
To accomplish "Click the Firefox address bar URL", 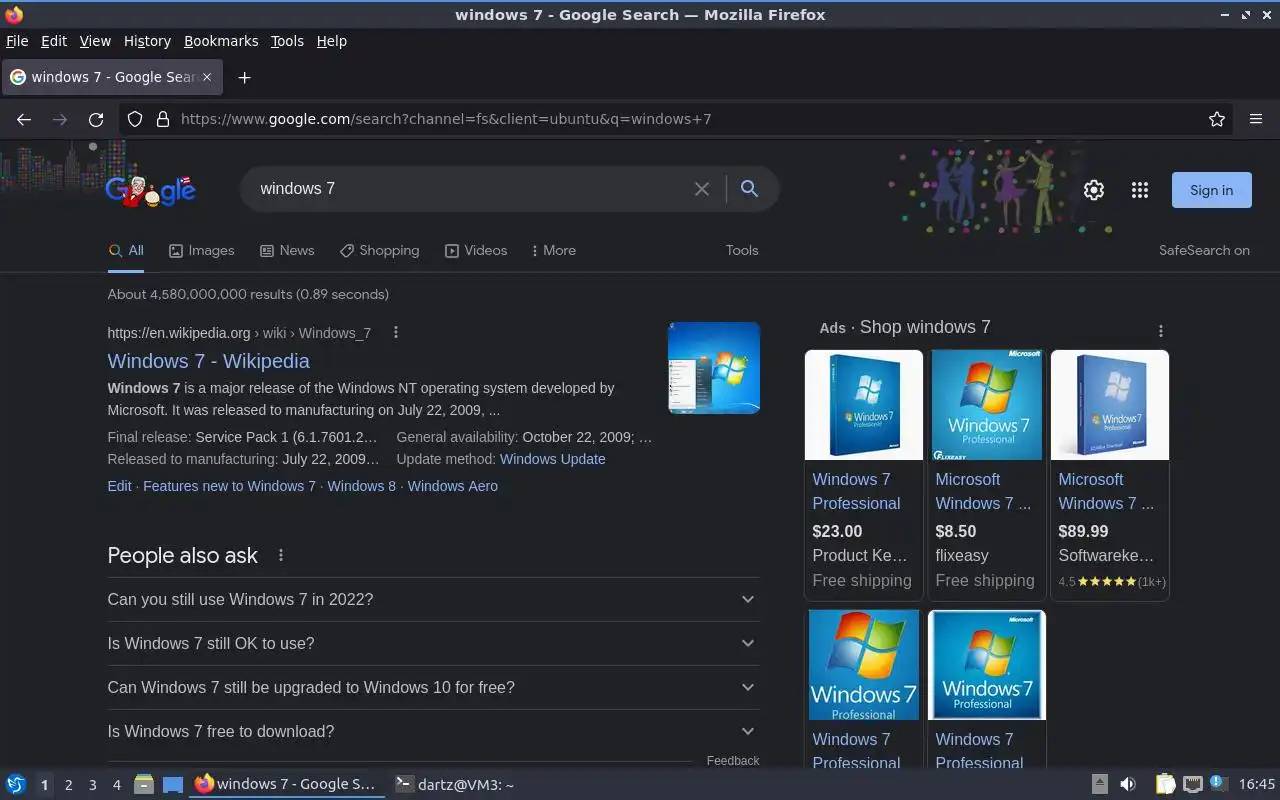I will click(x=446, y=119).
